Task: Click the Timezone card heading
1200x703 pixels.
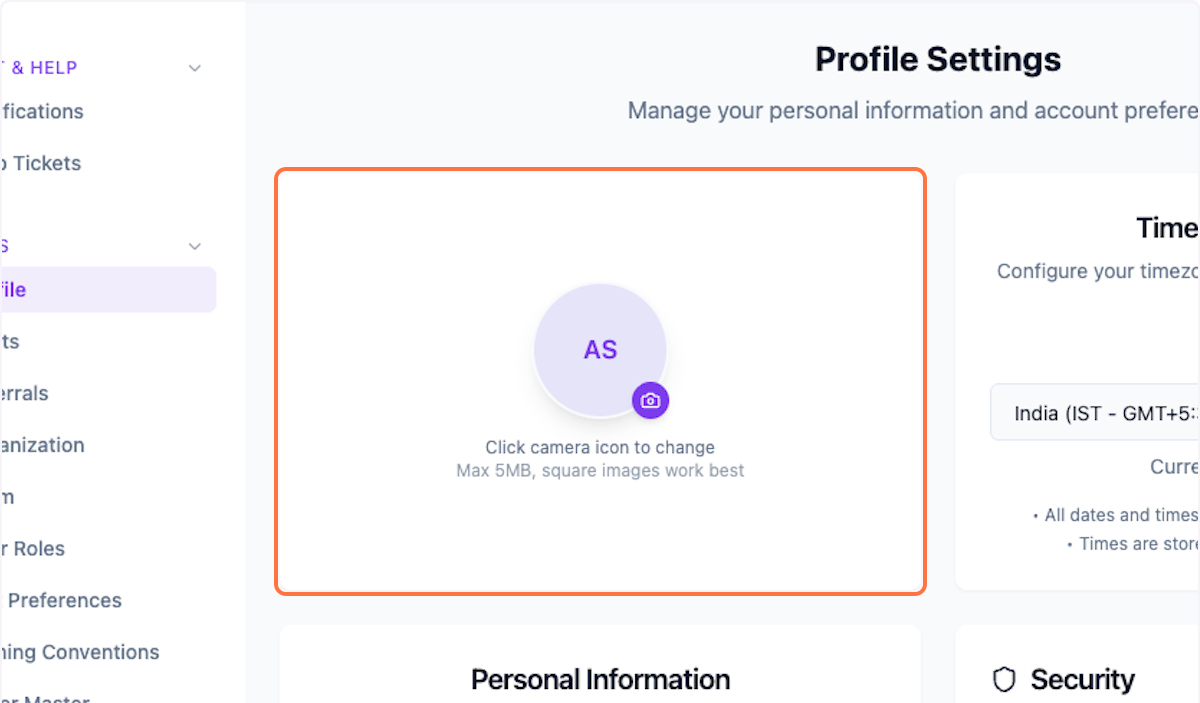Action: click(1166, 228)
